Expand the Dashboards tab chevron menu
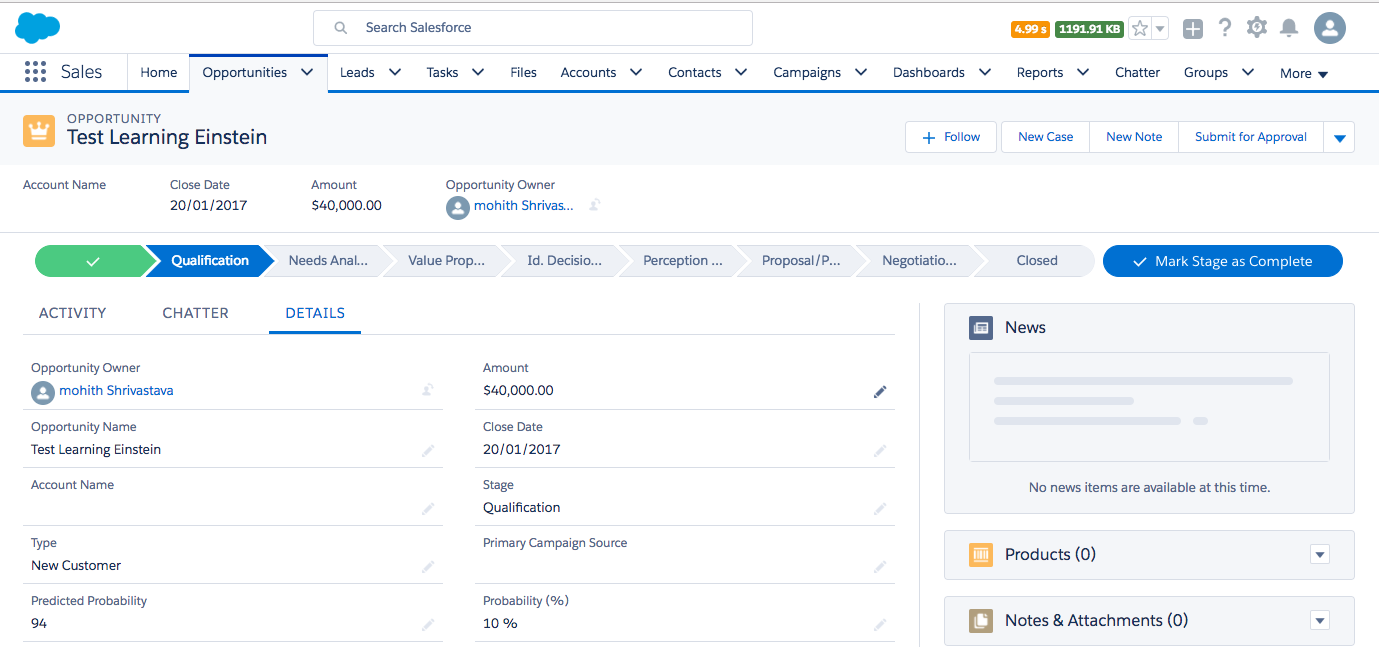This screenshot has width=1379, height=647. [x=985, y=72]
